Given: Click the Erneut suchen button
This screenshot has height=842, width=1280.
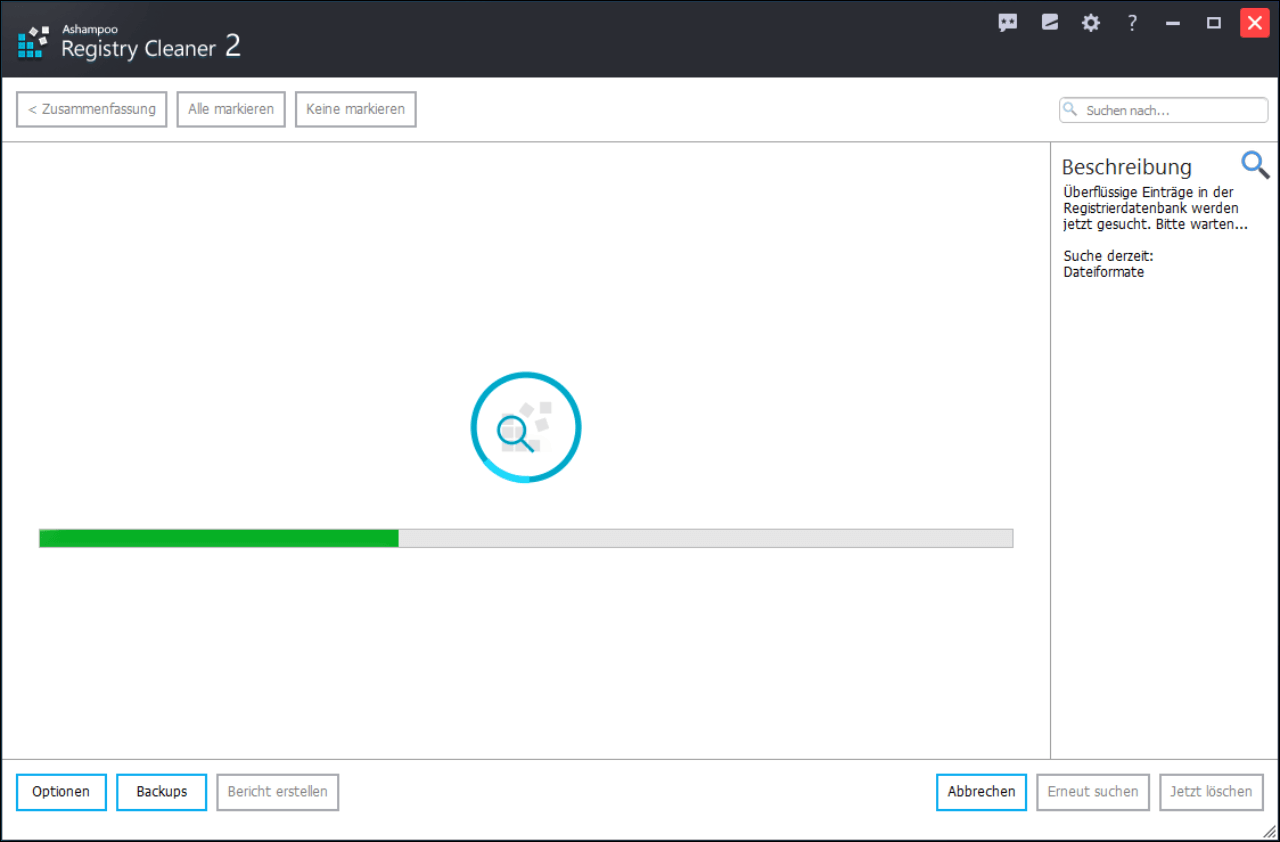Looking at the screenshot, I should tap(1093, 792).
